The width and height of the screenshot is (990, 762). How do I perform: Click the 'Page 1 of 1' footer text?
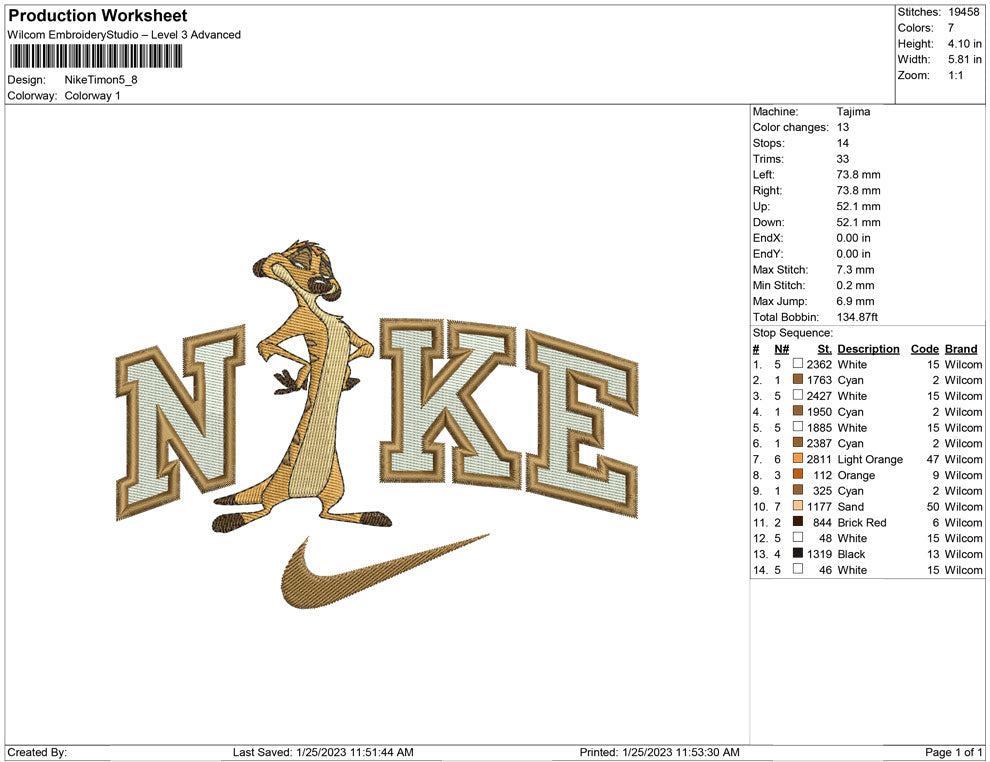(953, 752)
